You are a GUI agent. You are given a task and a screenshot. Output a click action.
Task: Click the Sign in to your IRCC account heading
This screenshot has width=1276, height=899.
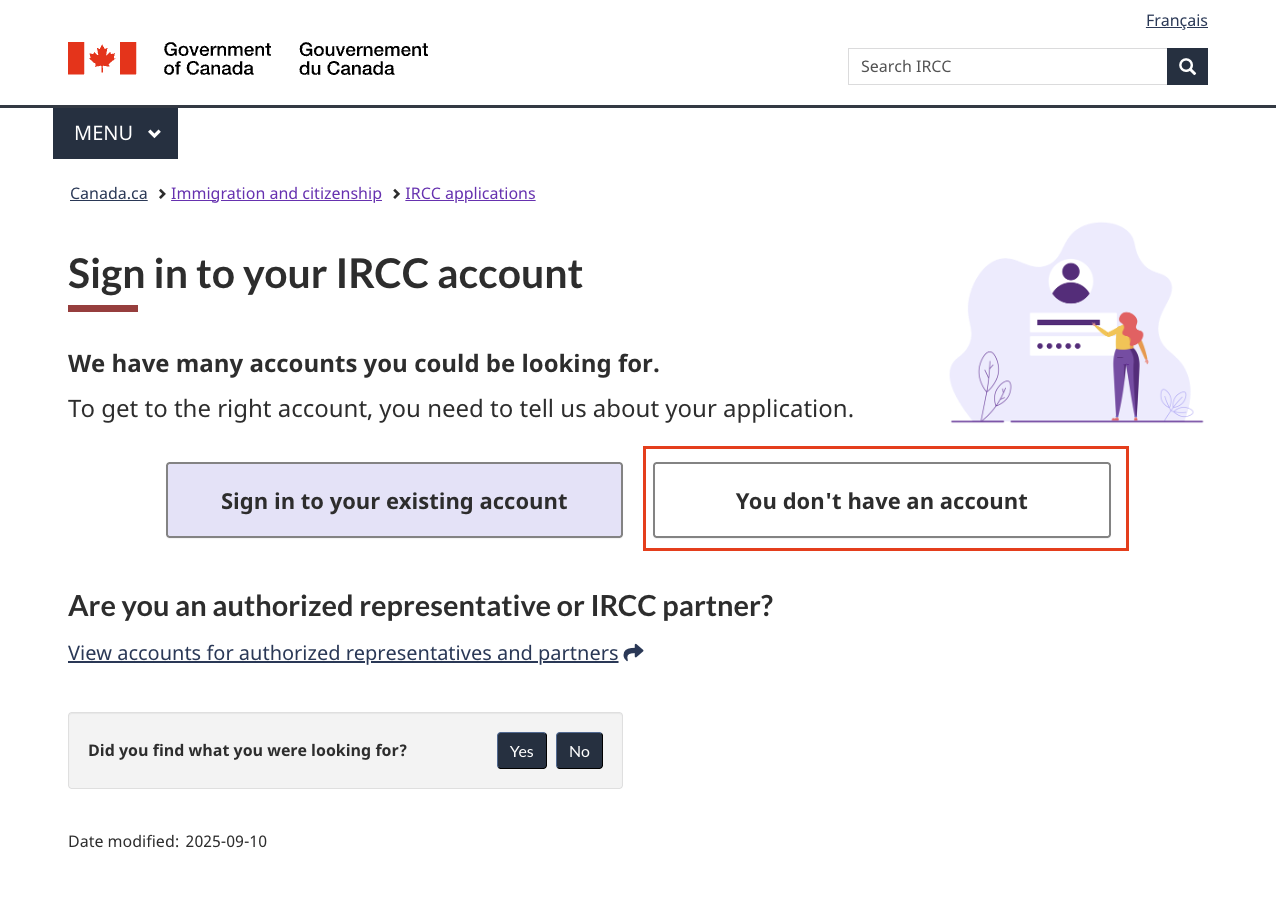[325, 274]
